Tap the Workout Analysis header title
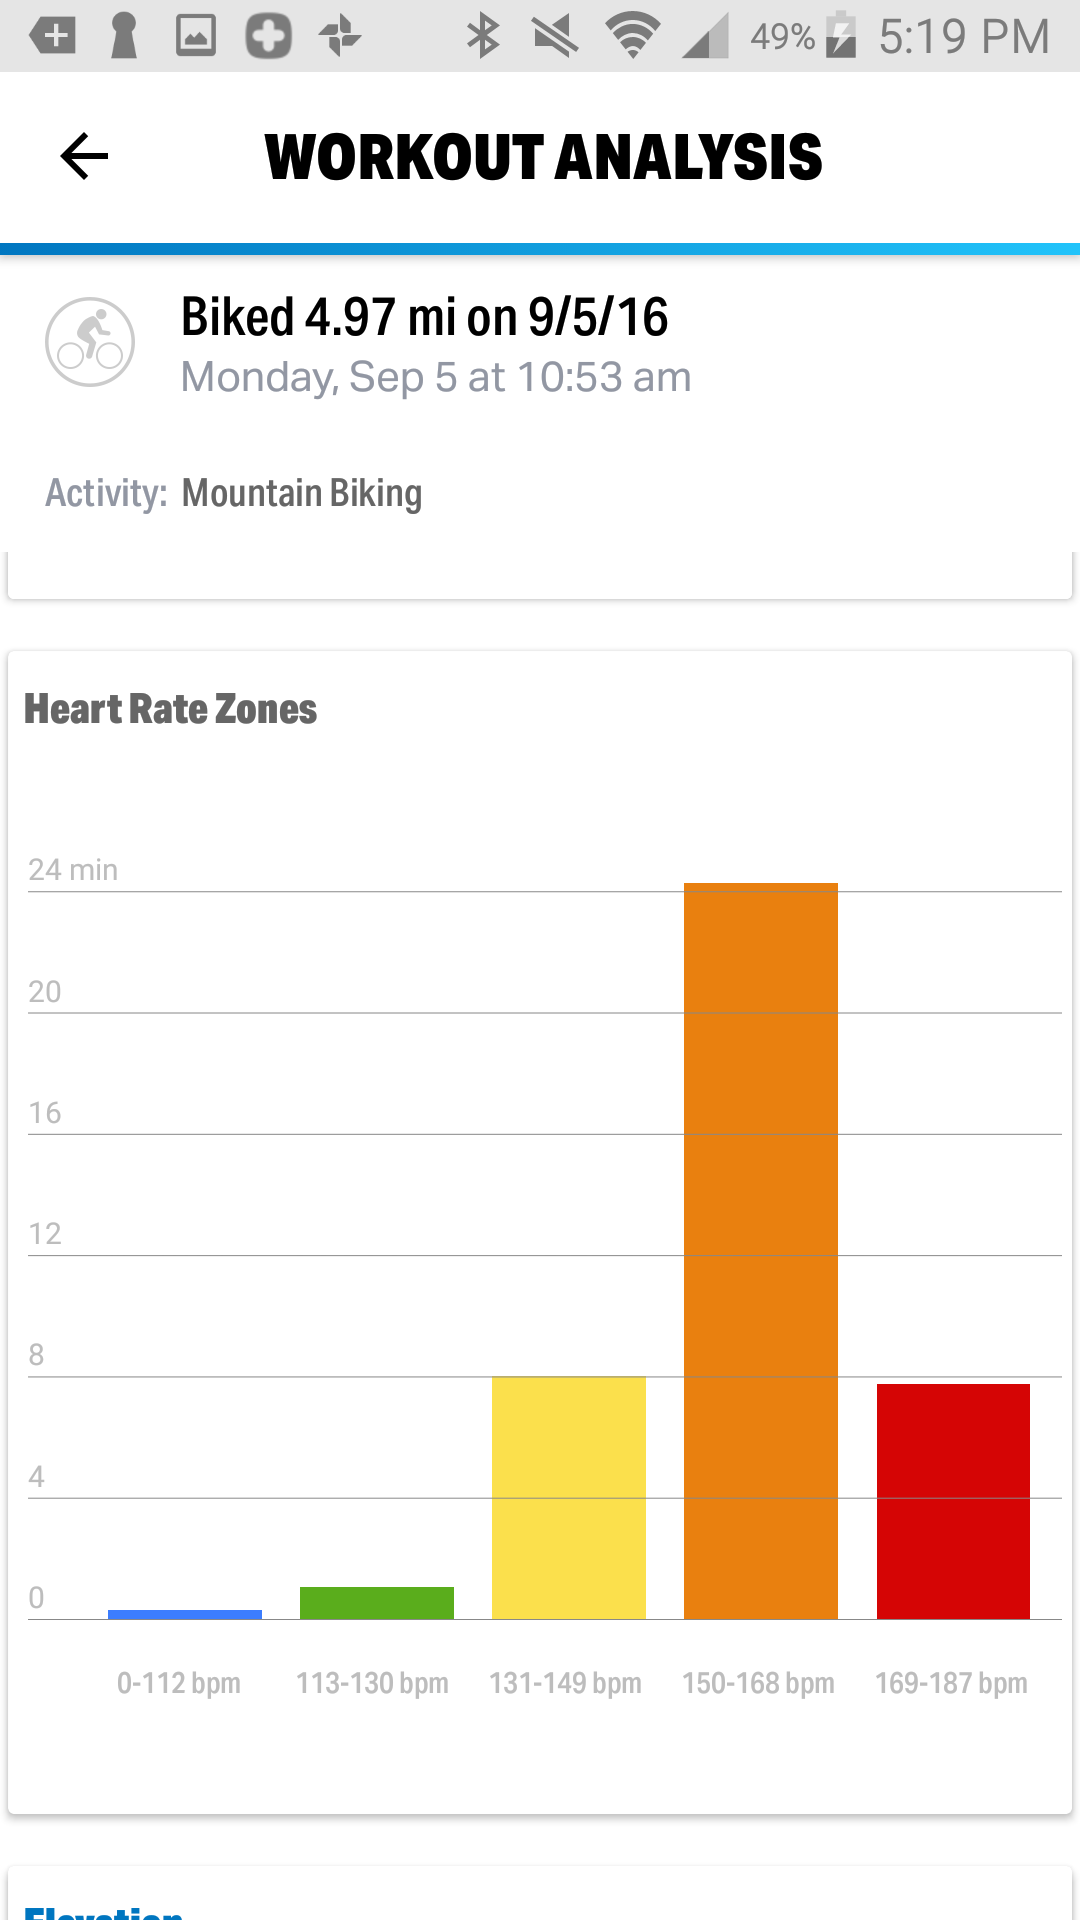This screenshot has height=1920, width=1080. coord(543,157)
